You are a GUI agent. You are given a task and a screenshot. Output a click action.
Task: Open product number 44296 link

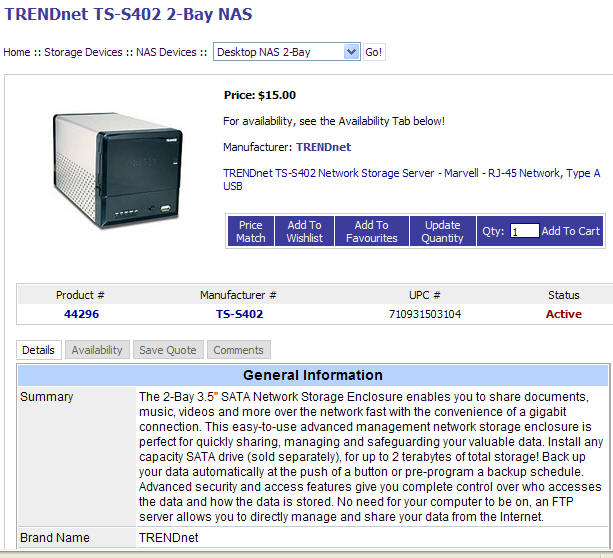[81, 314]
